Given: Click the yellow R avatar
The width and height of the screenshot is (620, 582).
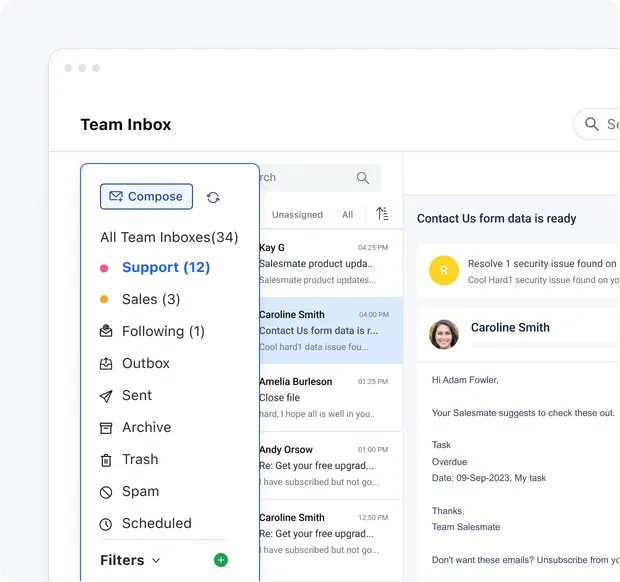Looking at the screenshot, I should pos(444,270).
